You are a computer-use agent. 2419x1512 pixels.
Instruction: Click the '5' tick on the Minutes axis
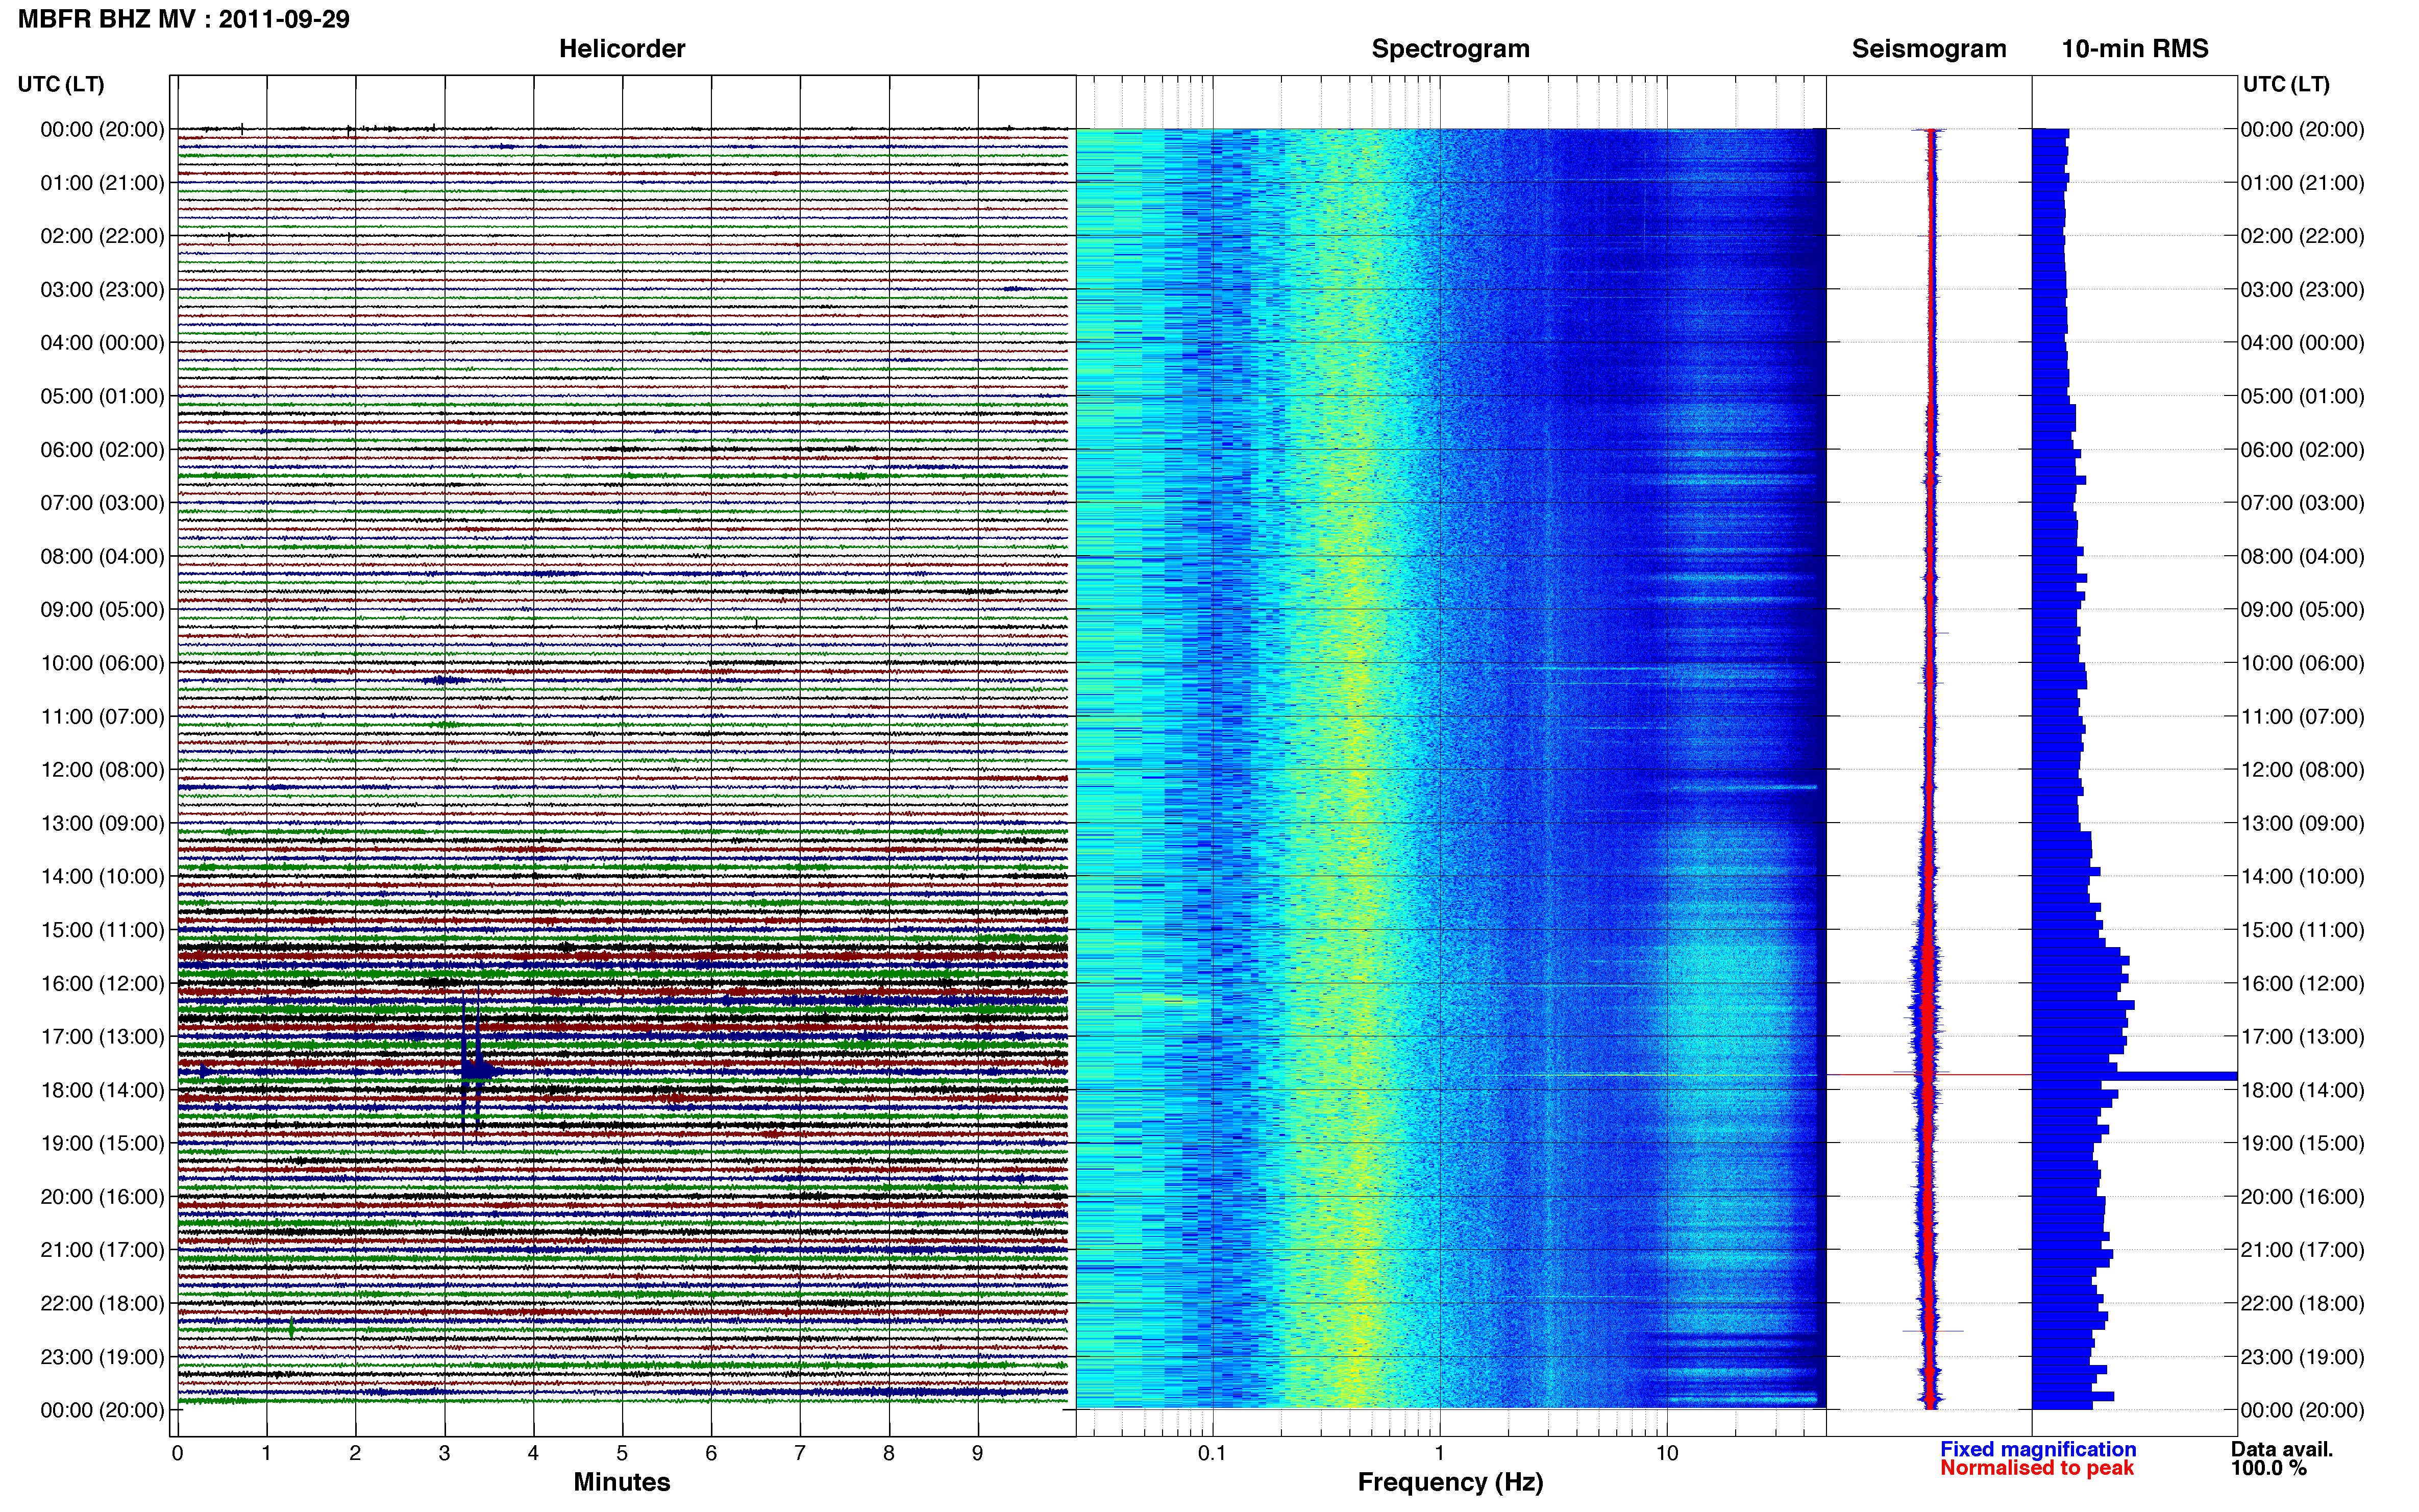tap(622, 1454)
